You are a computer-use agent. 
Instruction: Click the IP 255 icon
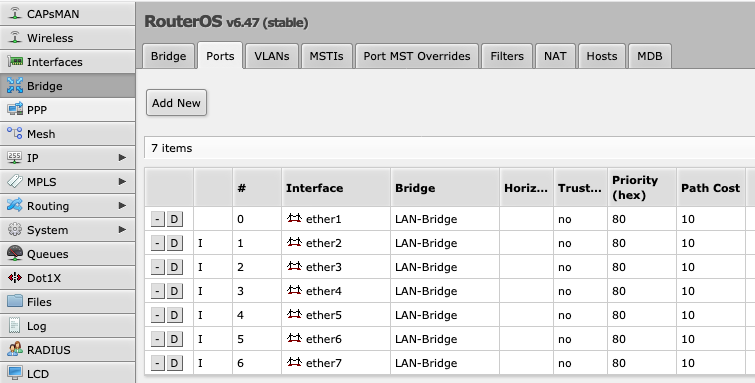[x=15, y=158]
